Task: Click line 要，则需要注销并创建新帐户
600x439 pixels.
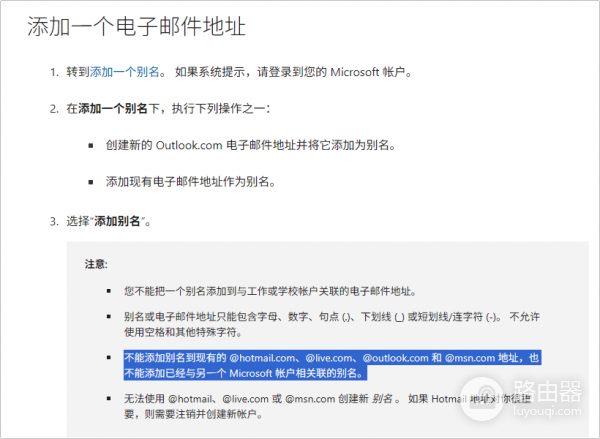Action: click(x=193, y=414)
